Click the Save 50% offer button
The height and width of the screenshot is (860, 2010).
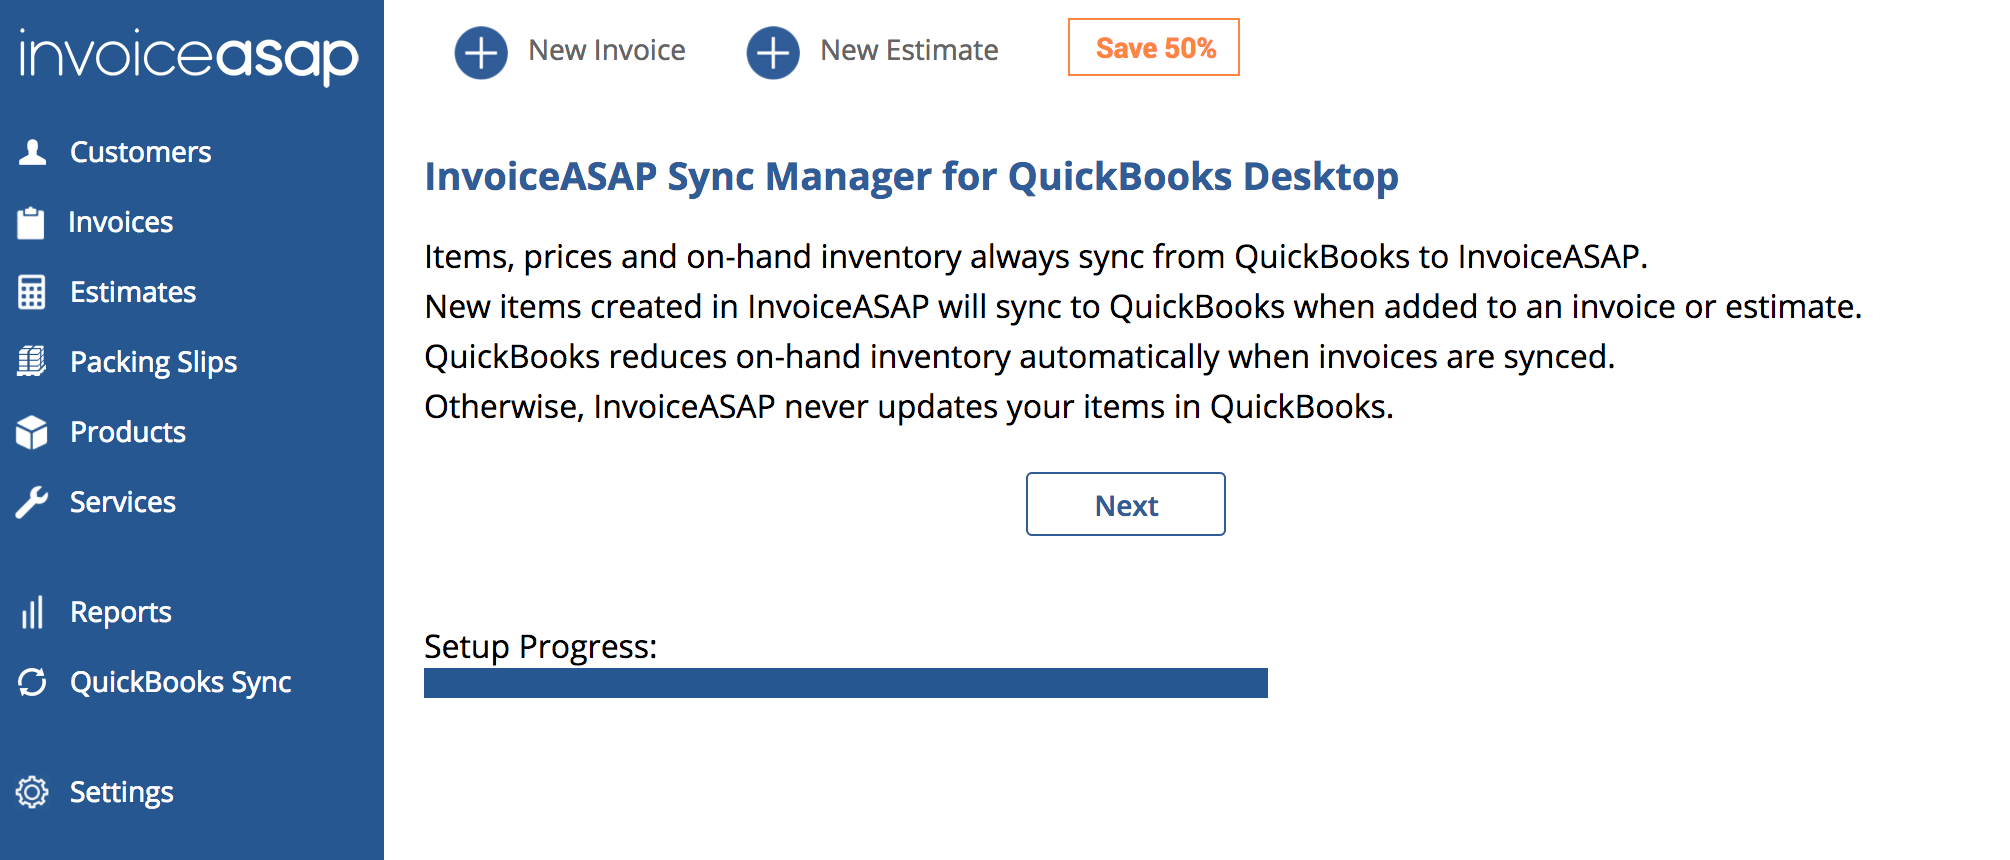pos(1154,47)
